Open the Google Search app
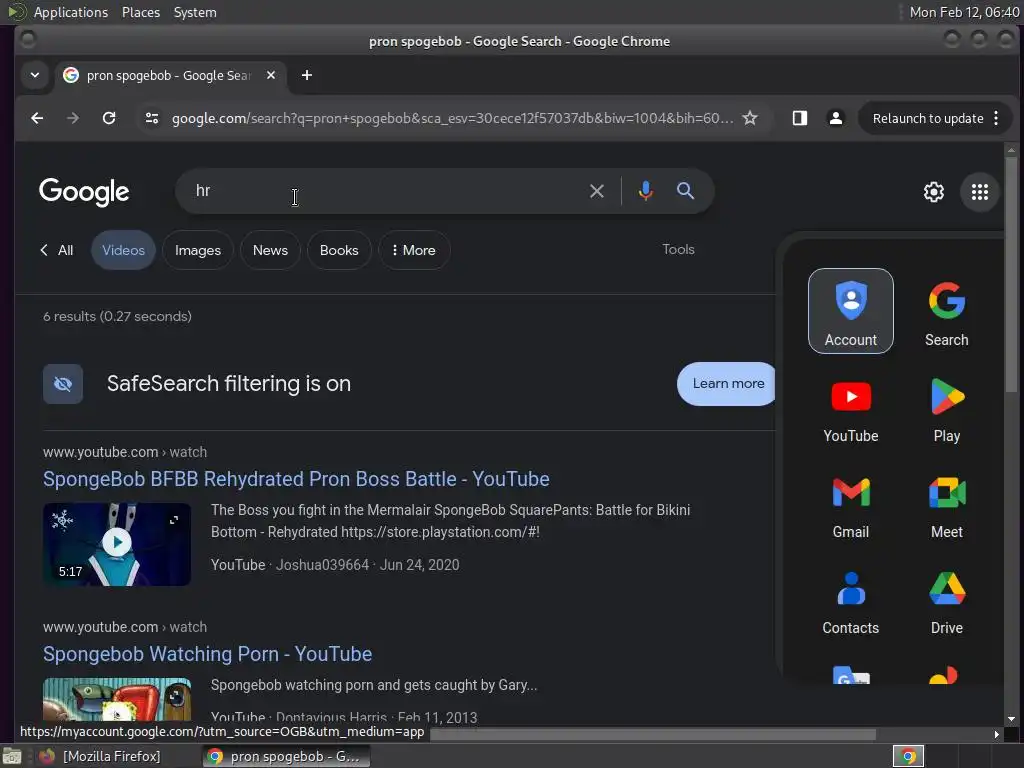This screenshot has width=1024, height=768. coord(946,311)
